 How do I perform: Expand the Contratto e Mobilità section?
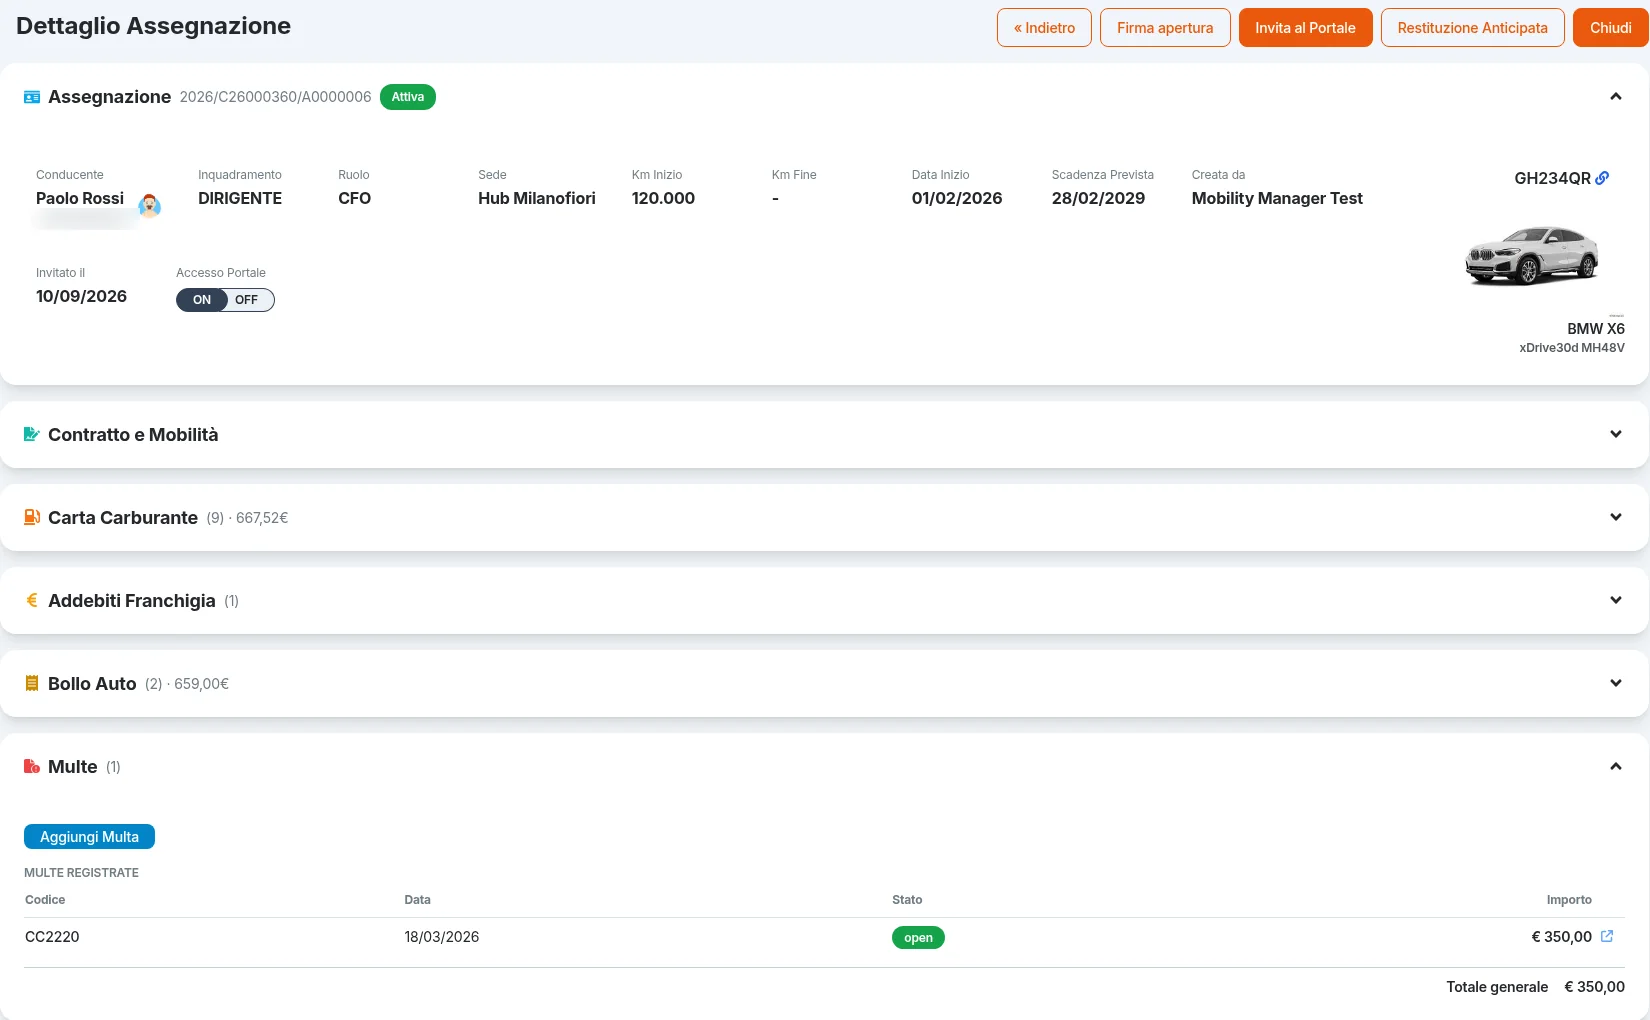pos(1615,434)
